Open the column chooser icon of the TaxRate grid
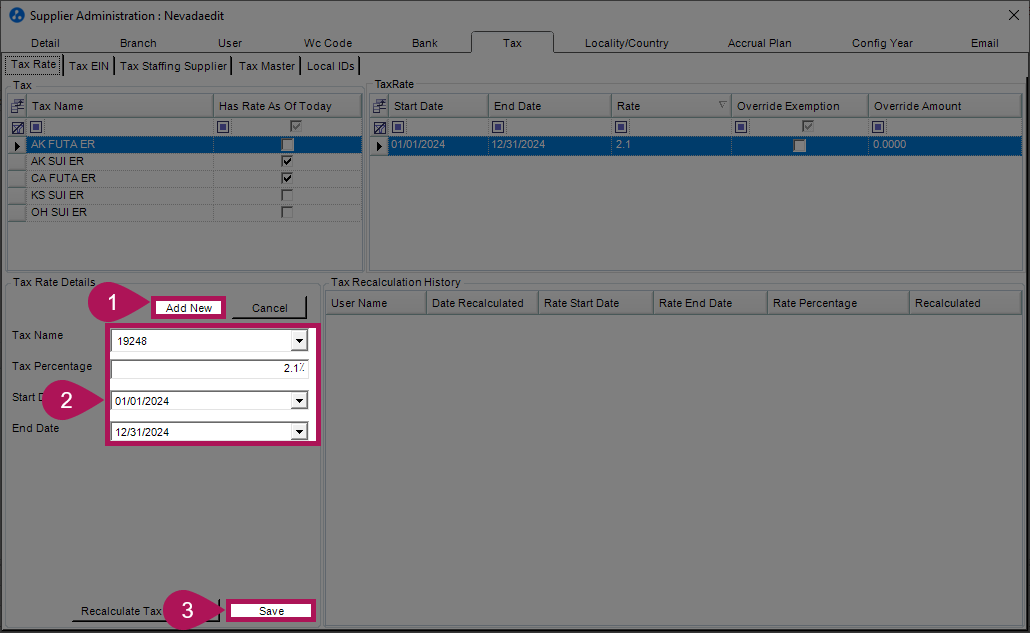This screenshot has height=633, width=1030. (380, 106)
